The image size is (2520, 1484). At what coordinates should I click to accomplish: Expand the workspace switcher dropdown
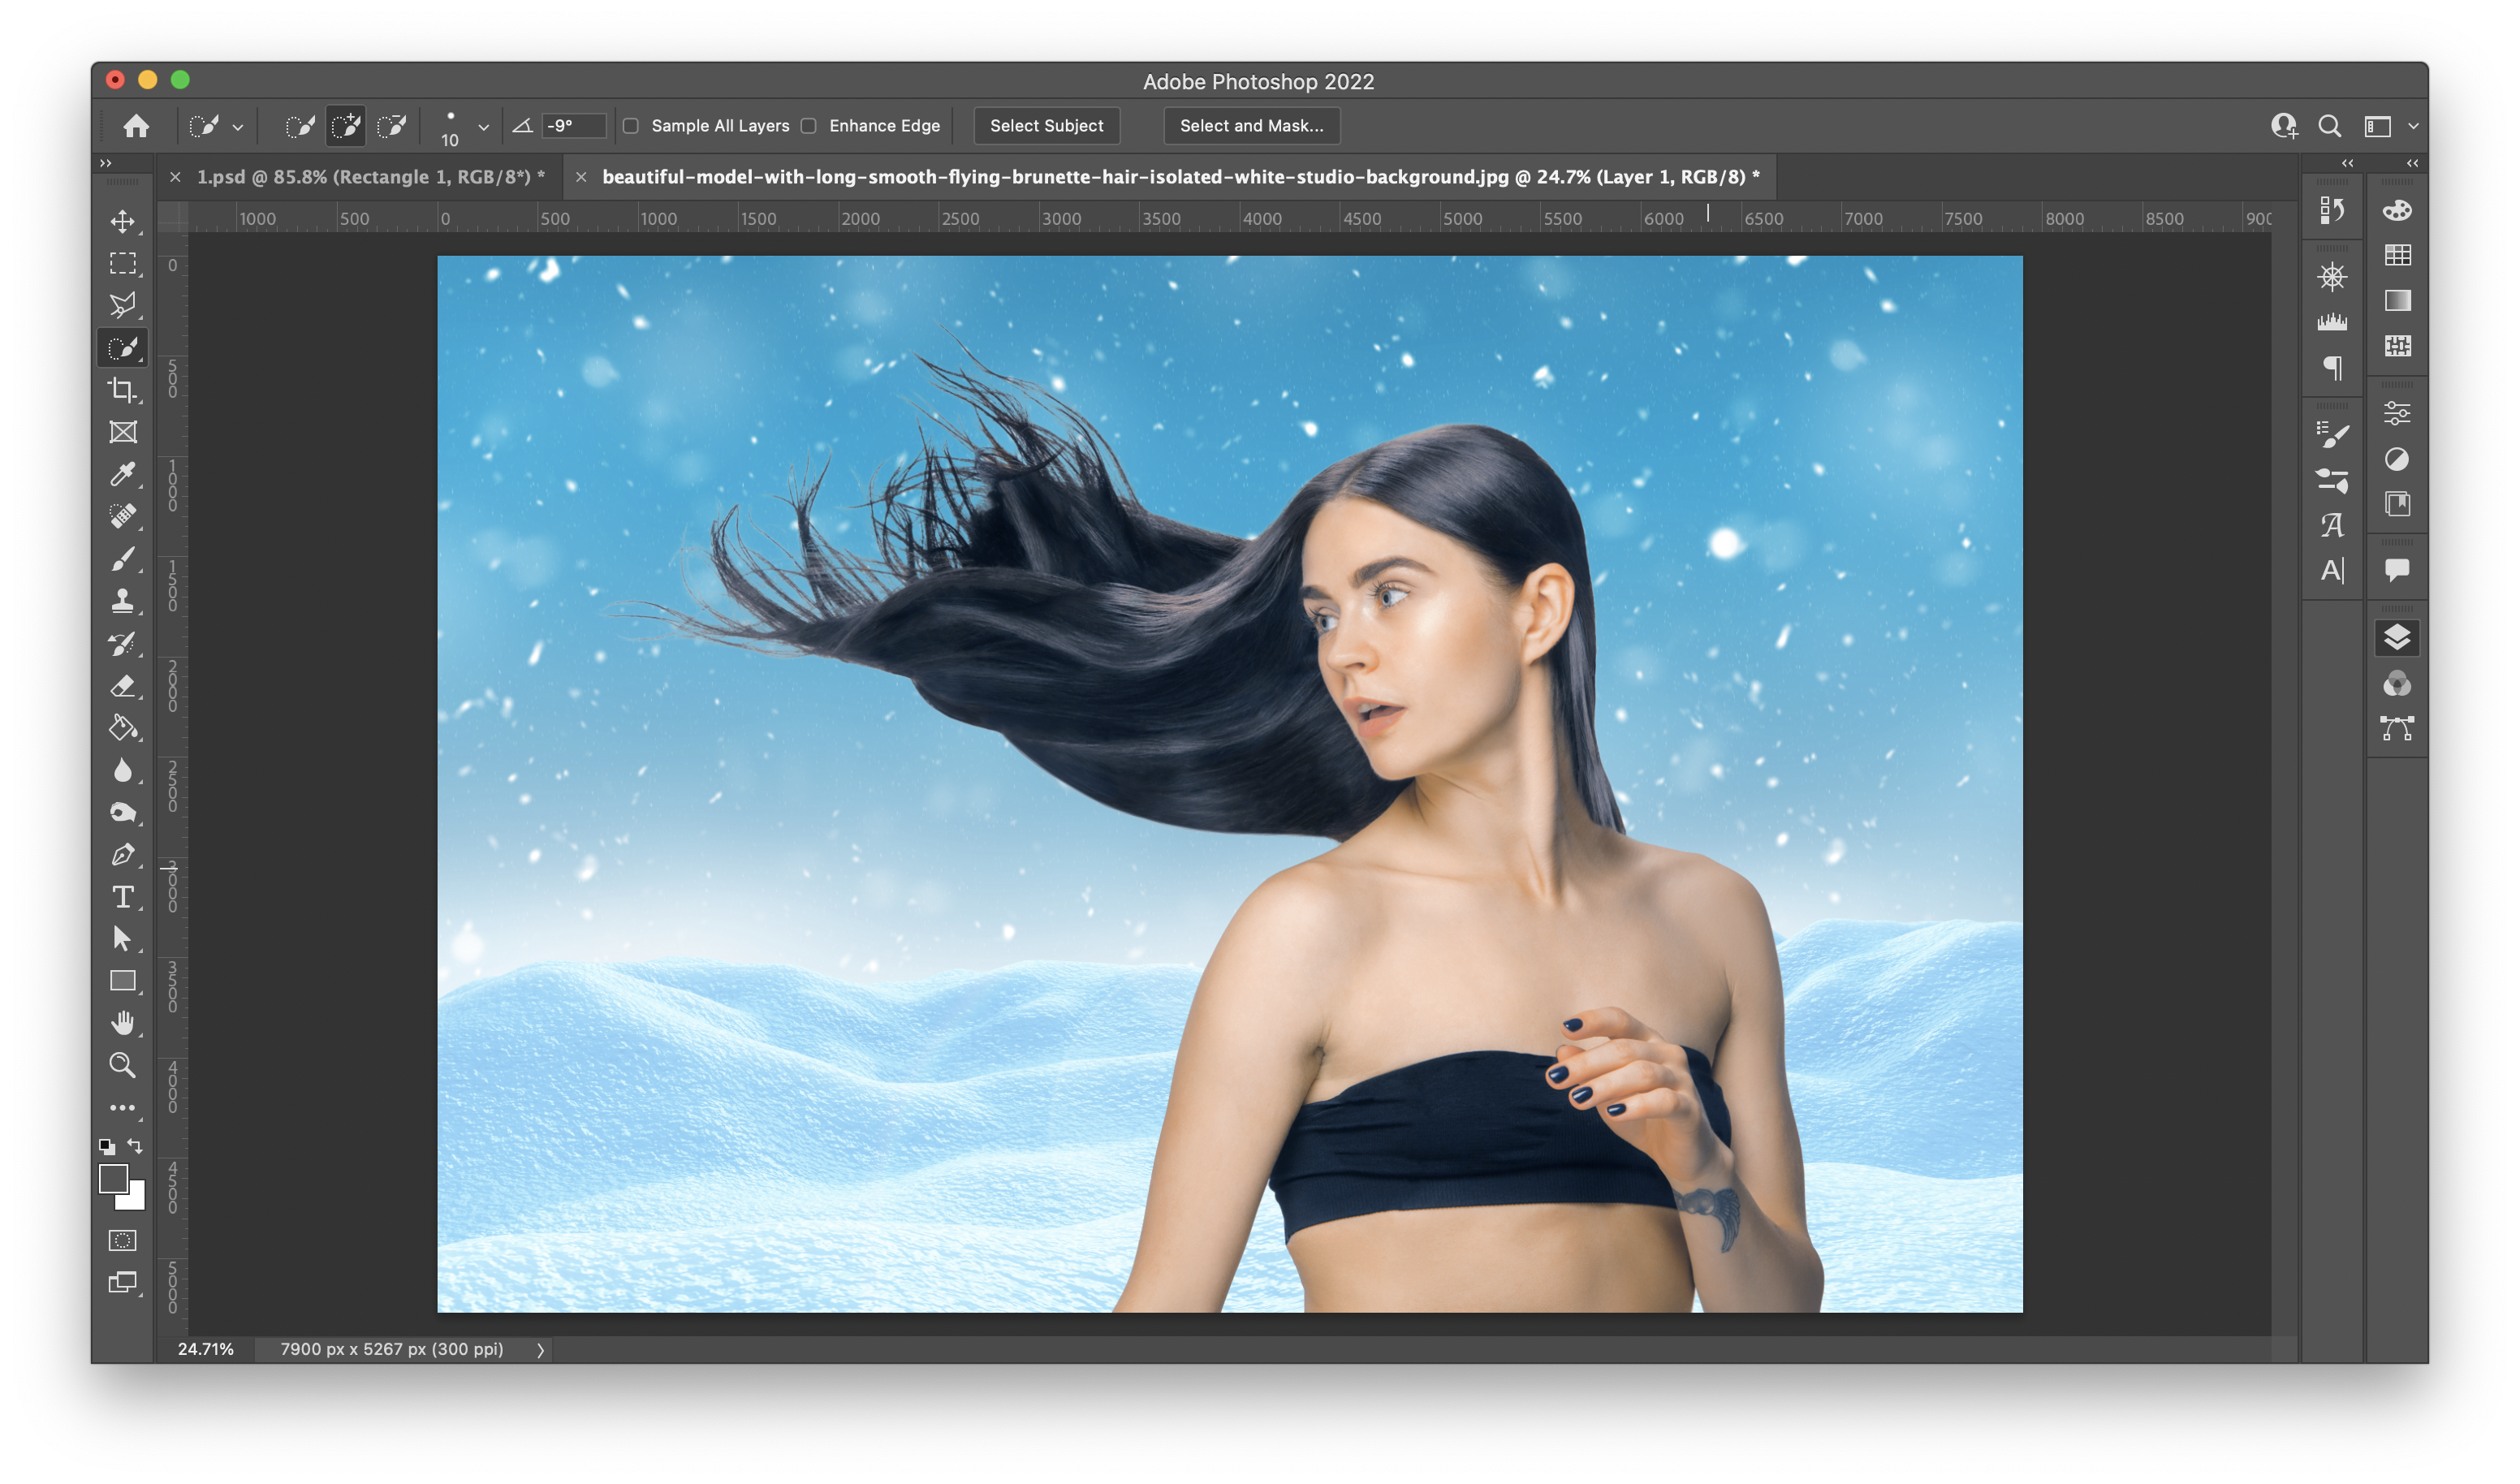pos(2413,126)
